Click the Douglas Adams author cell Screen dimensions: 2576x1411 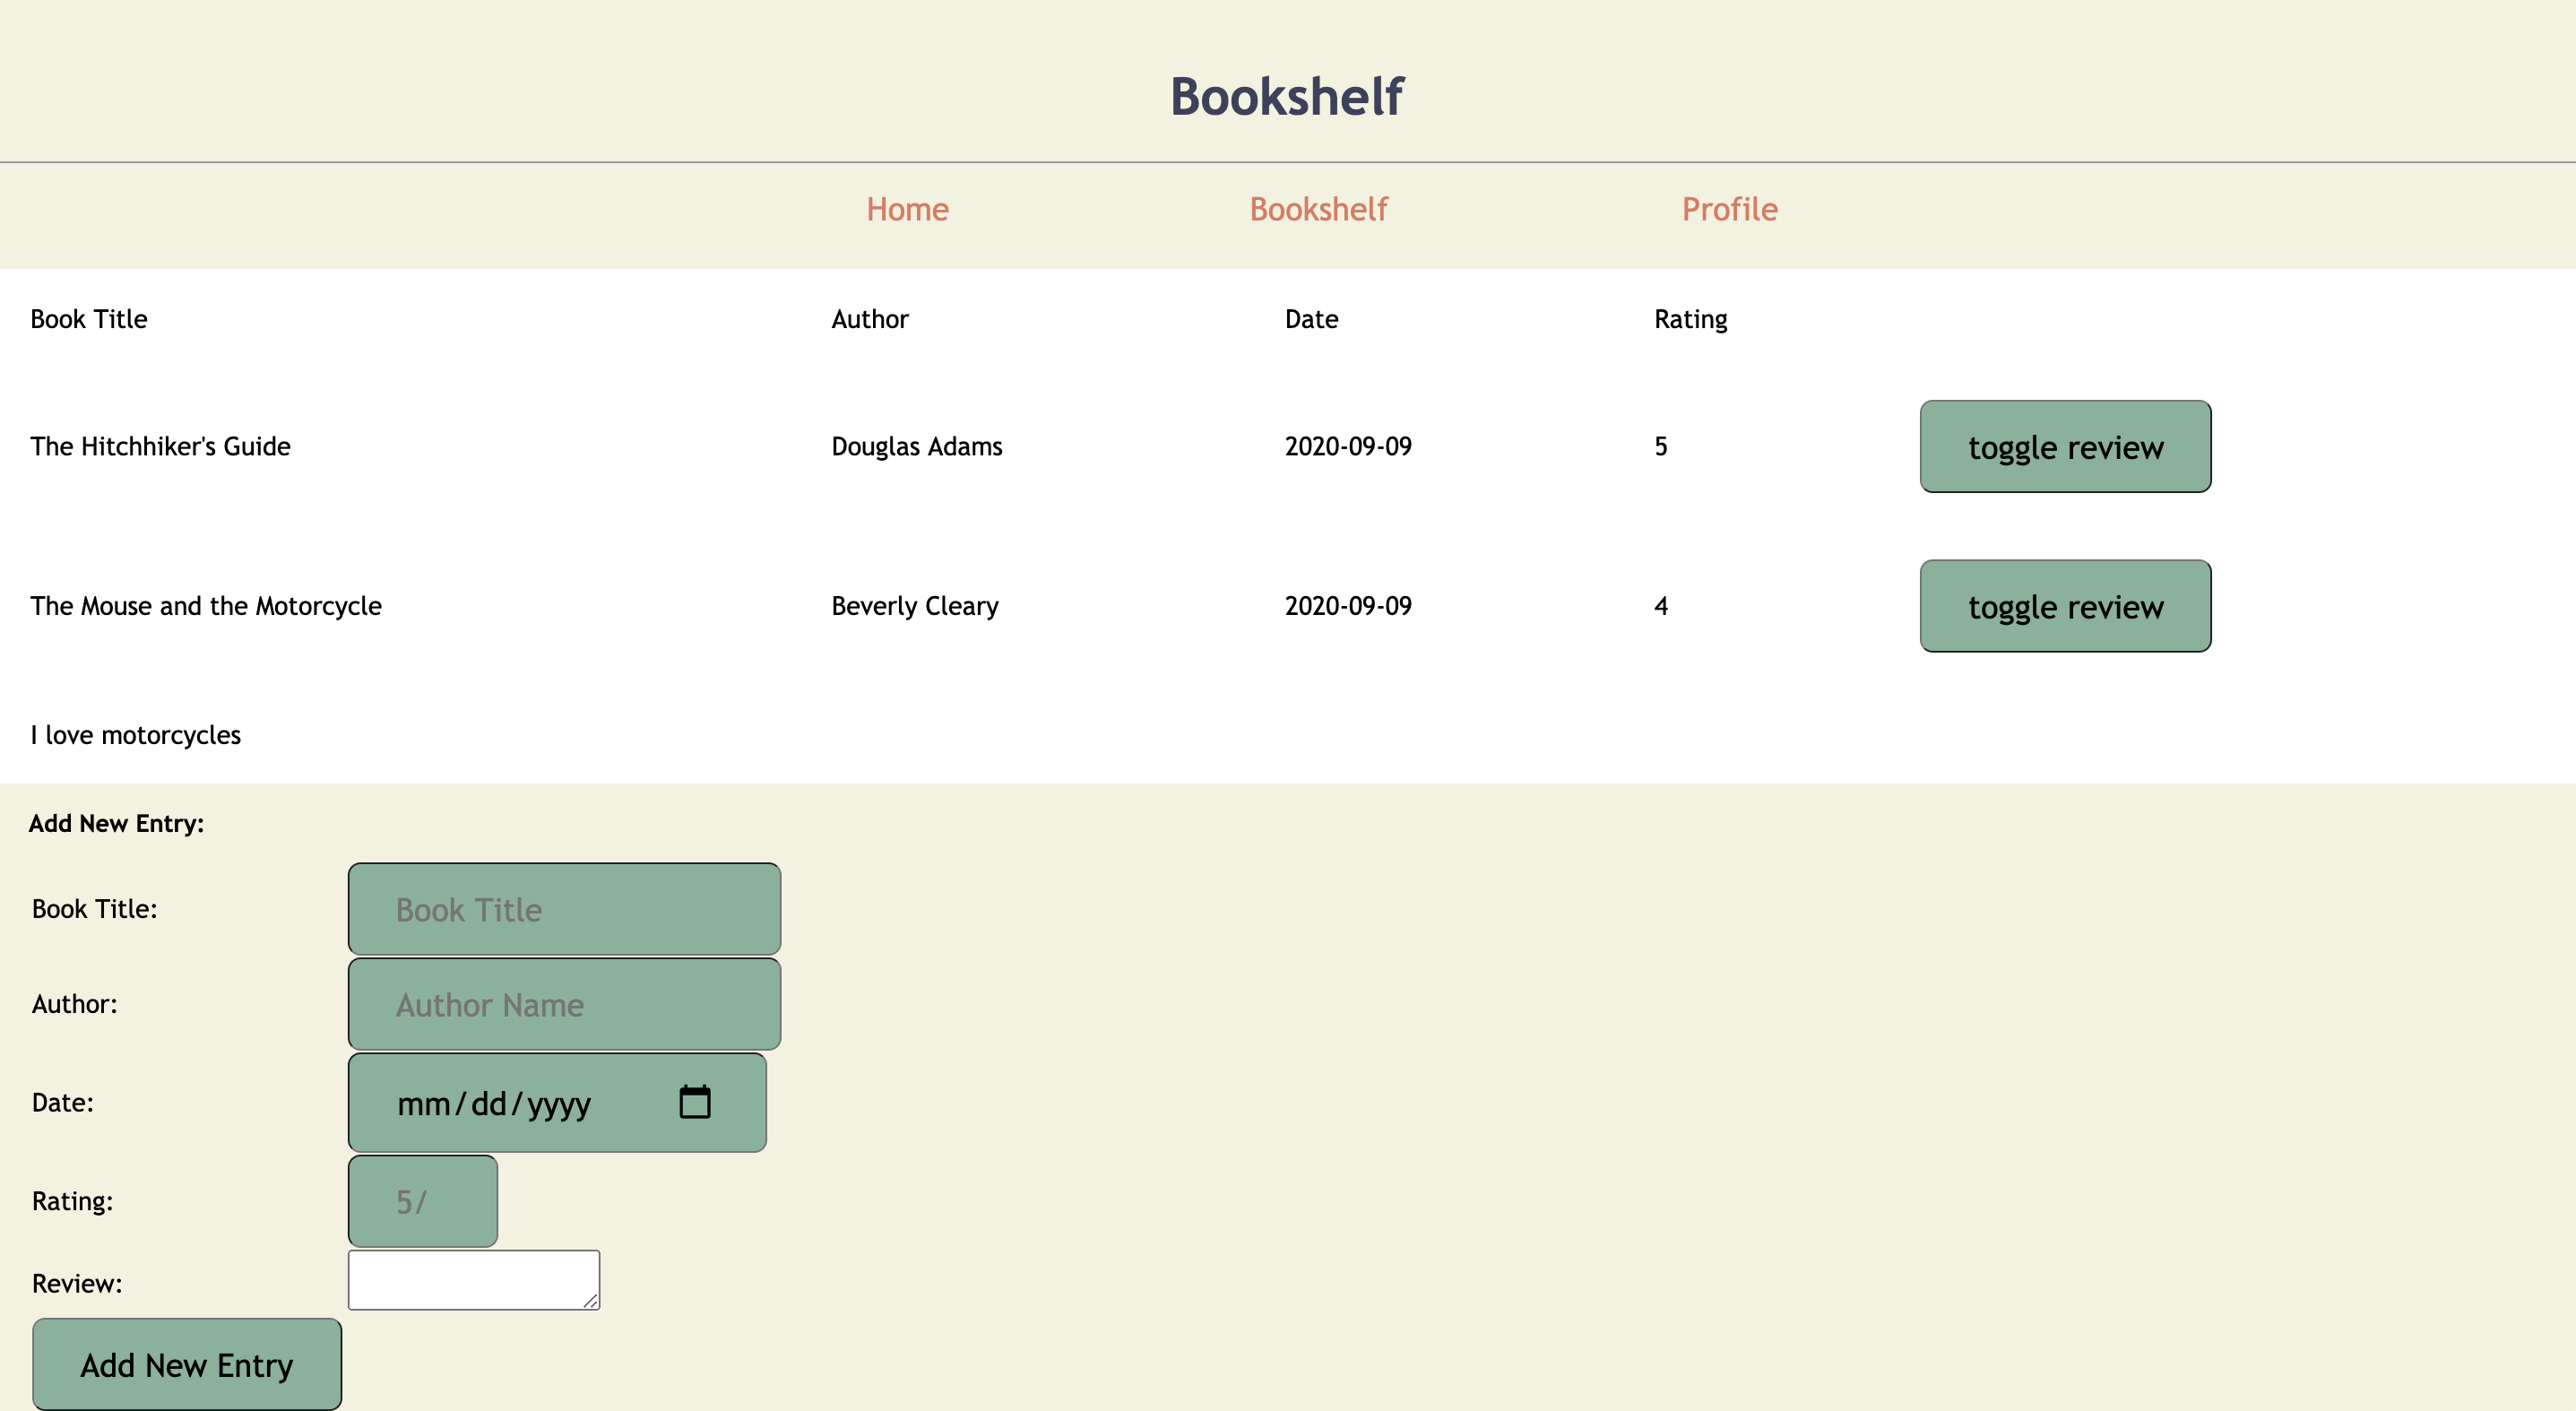click(x=916, y=447)
